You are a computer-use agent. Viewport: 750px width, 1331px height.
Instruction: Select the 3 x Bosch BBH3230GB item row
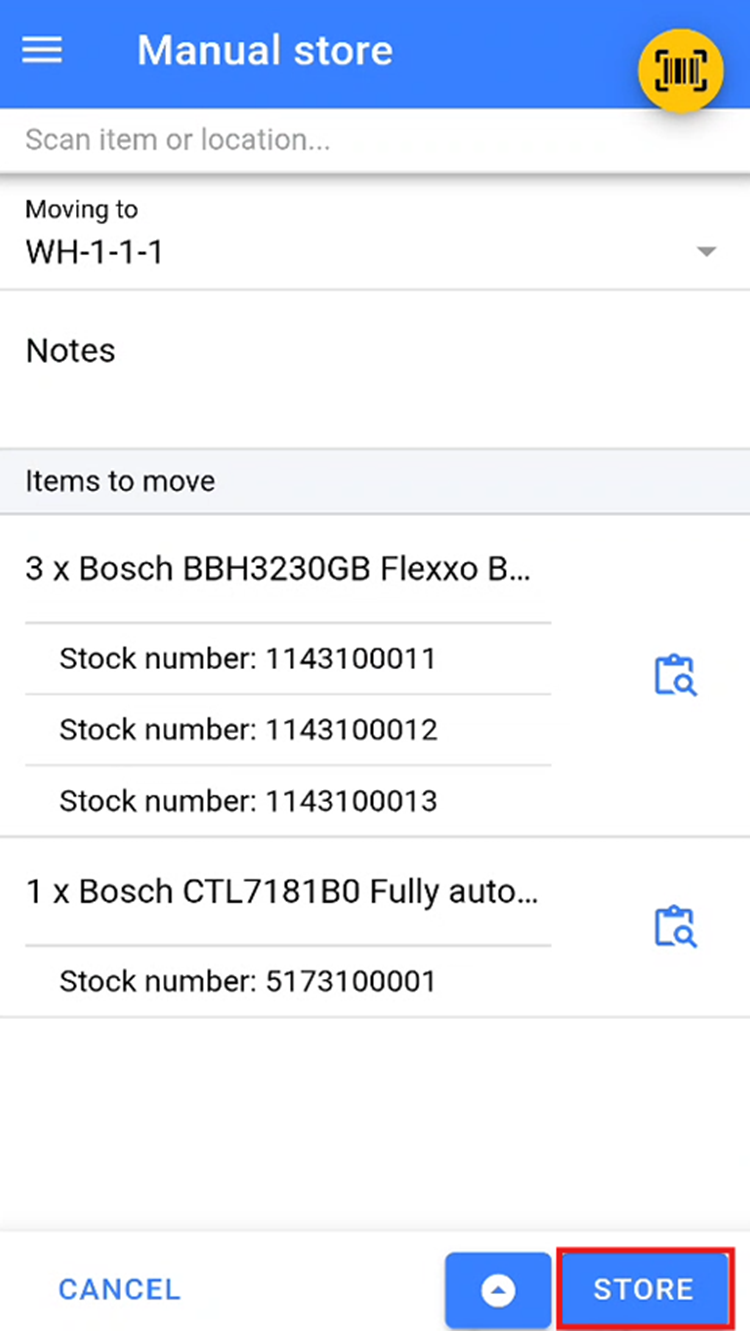click(279, 569)
